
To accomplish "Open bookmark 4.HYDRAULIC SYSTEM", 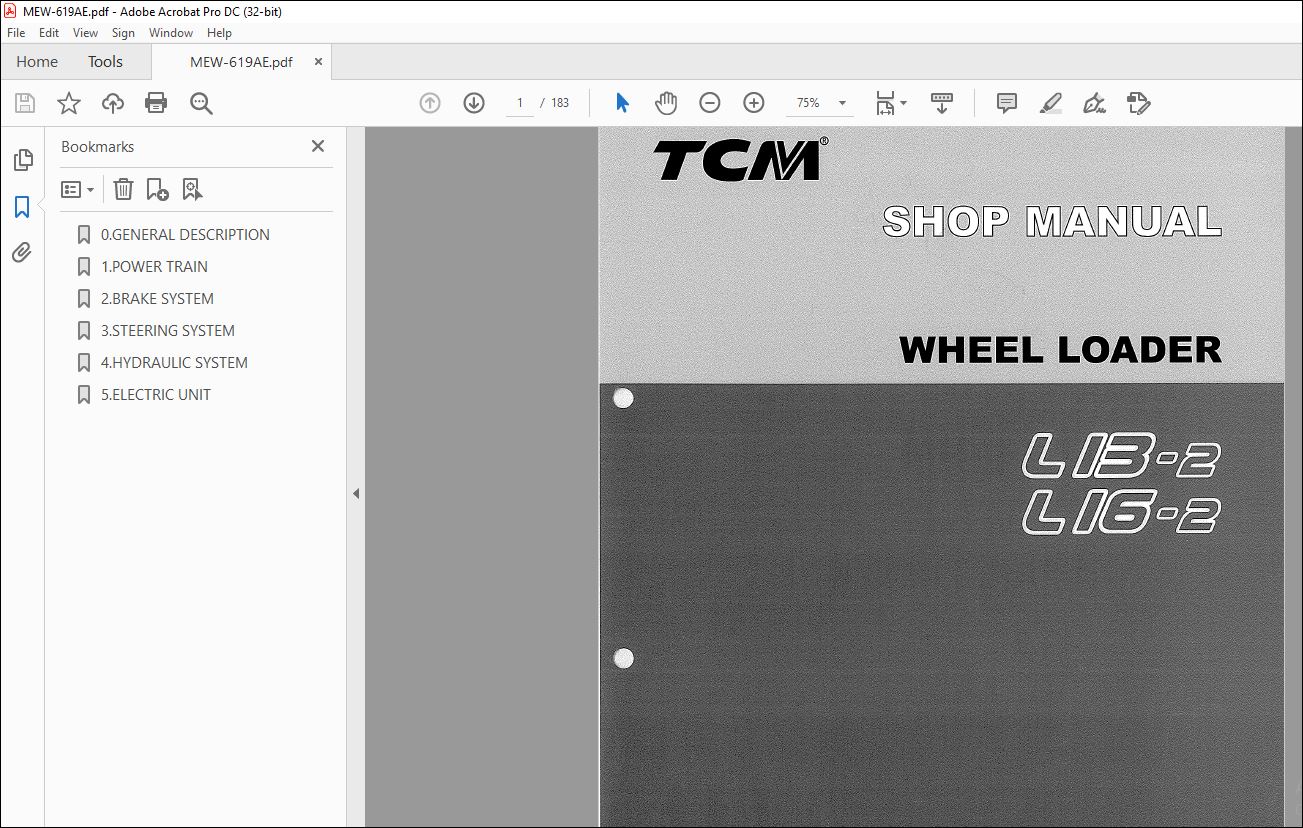I will 174,363.
